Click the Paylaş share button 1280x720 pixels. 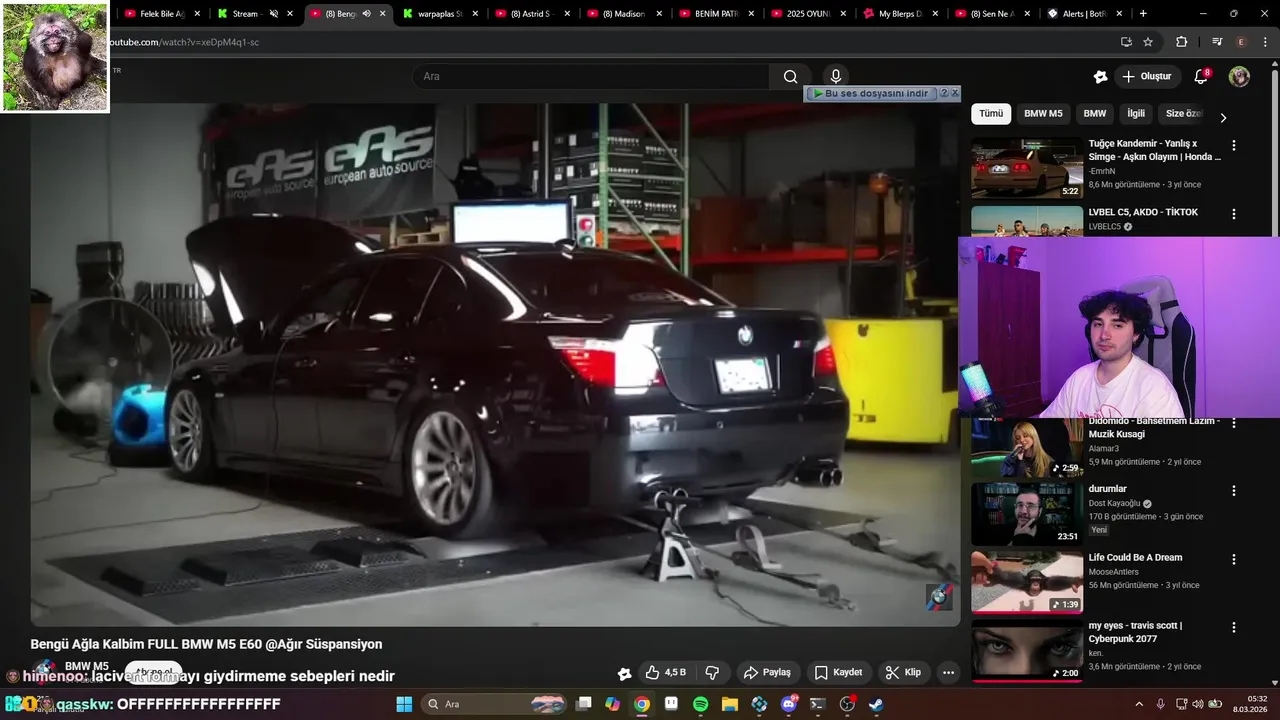pyautogui.click(x=767, y=672)
